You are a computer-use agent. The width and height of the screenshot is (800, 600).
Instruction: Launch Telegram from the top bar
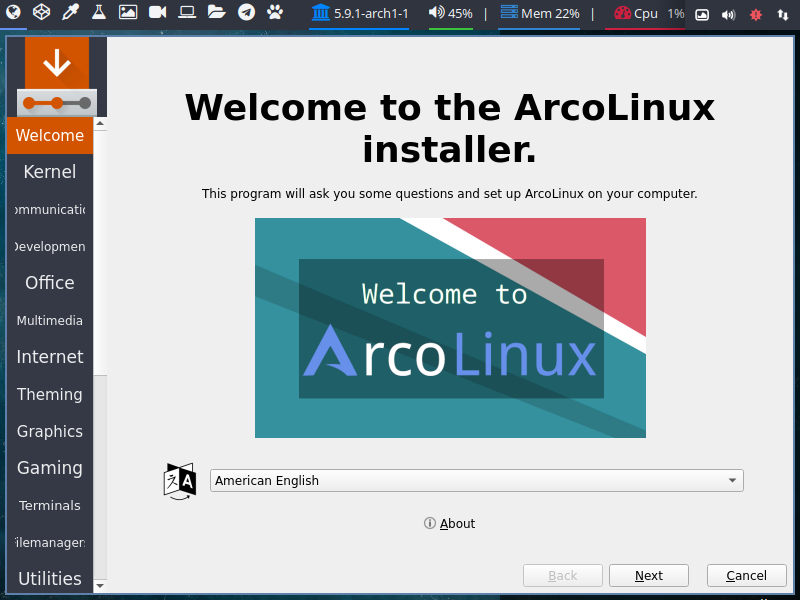(x=246, y=12)
